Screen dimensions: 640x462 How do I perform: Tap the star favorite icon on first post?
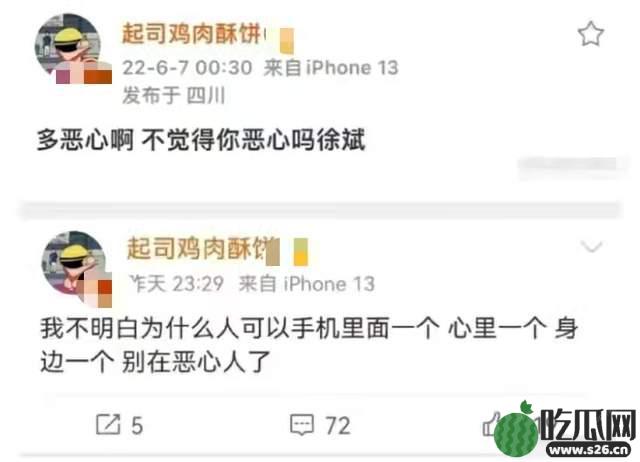point(590,34)
